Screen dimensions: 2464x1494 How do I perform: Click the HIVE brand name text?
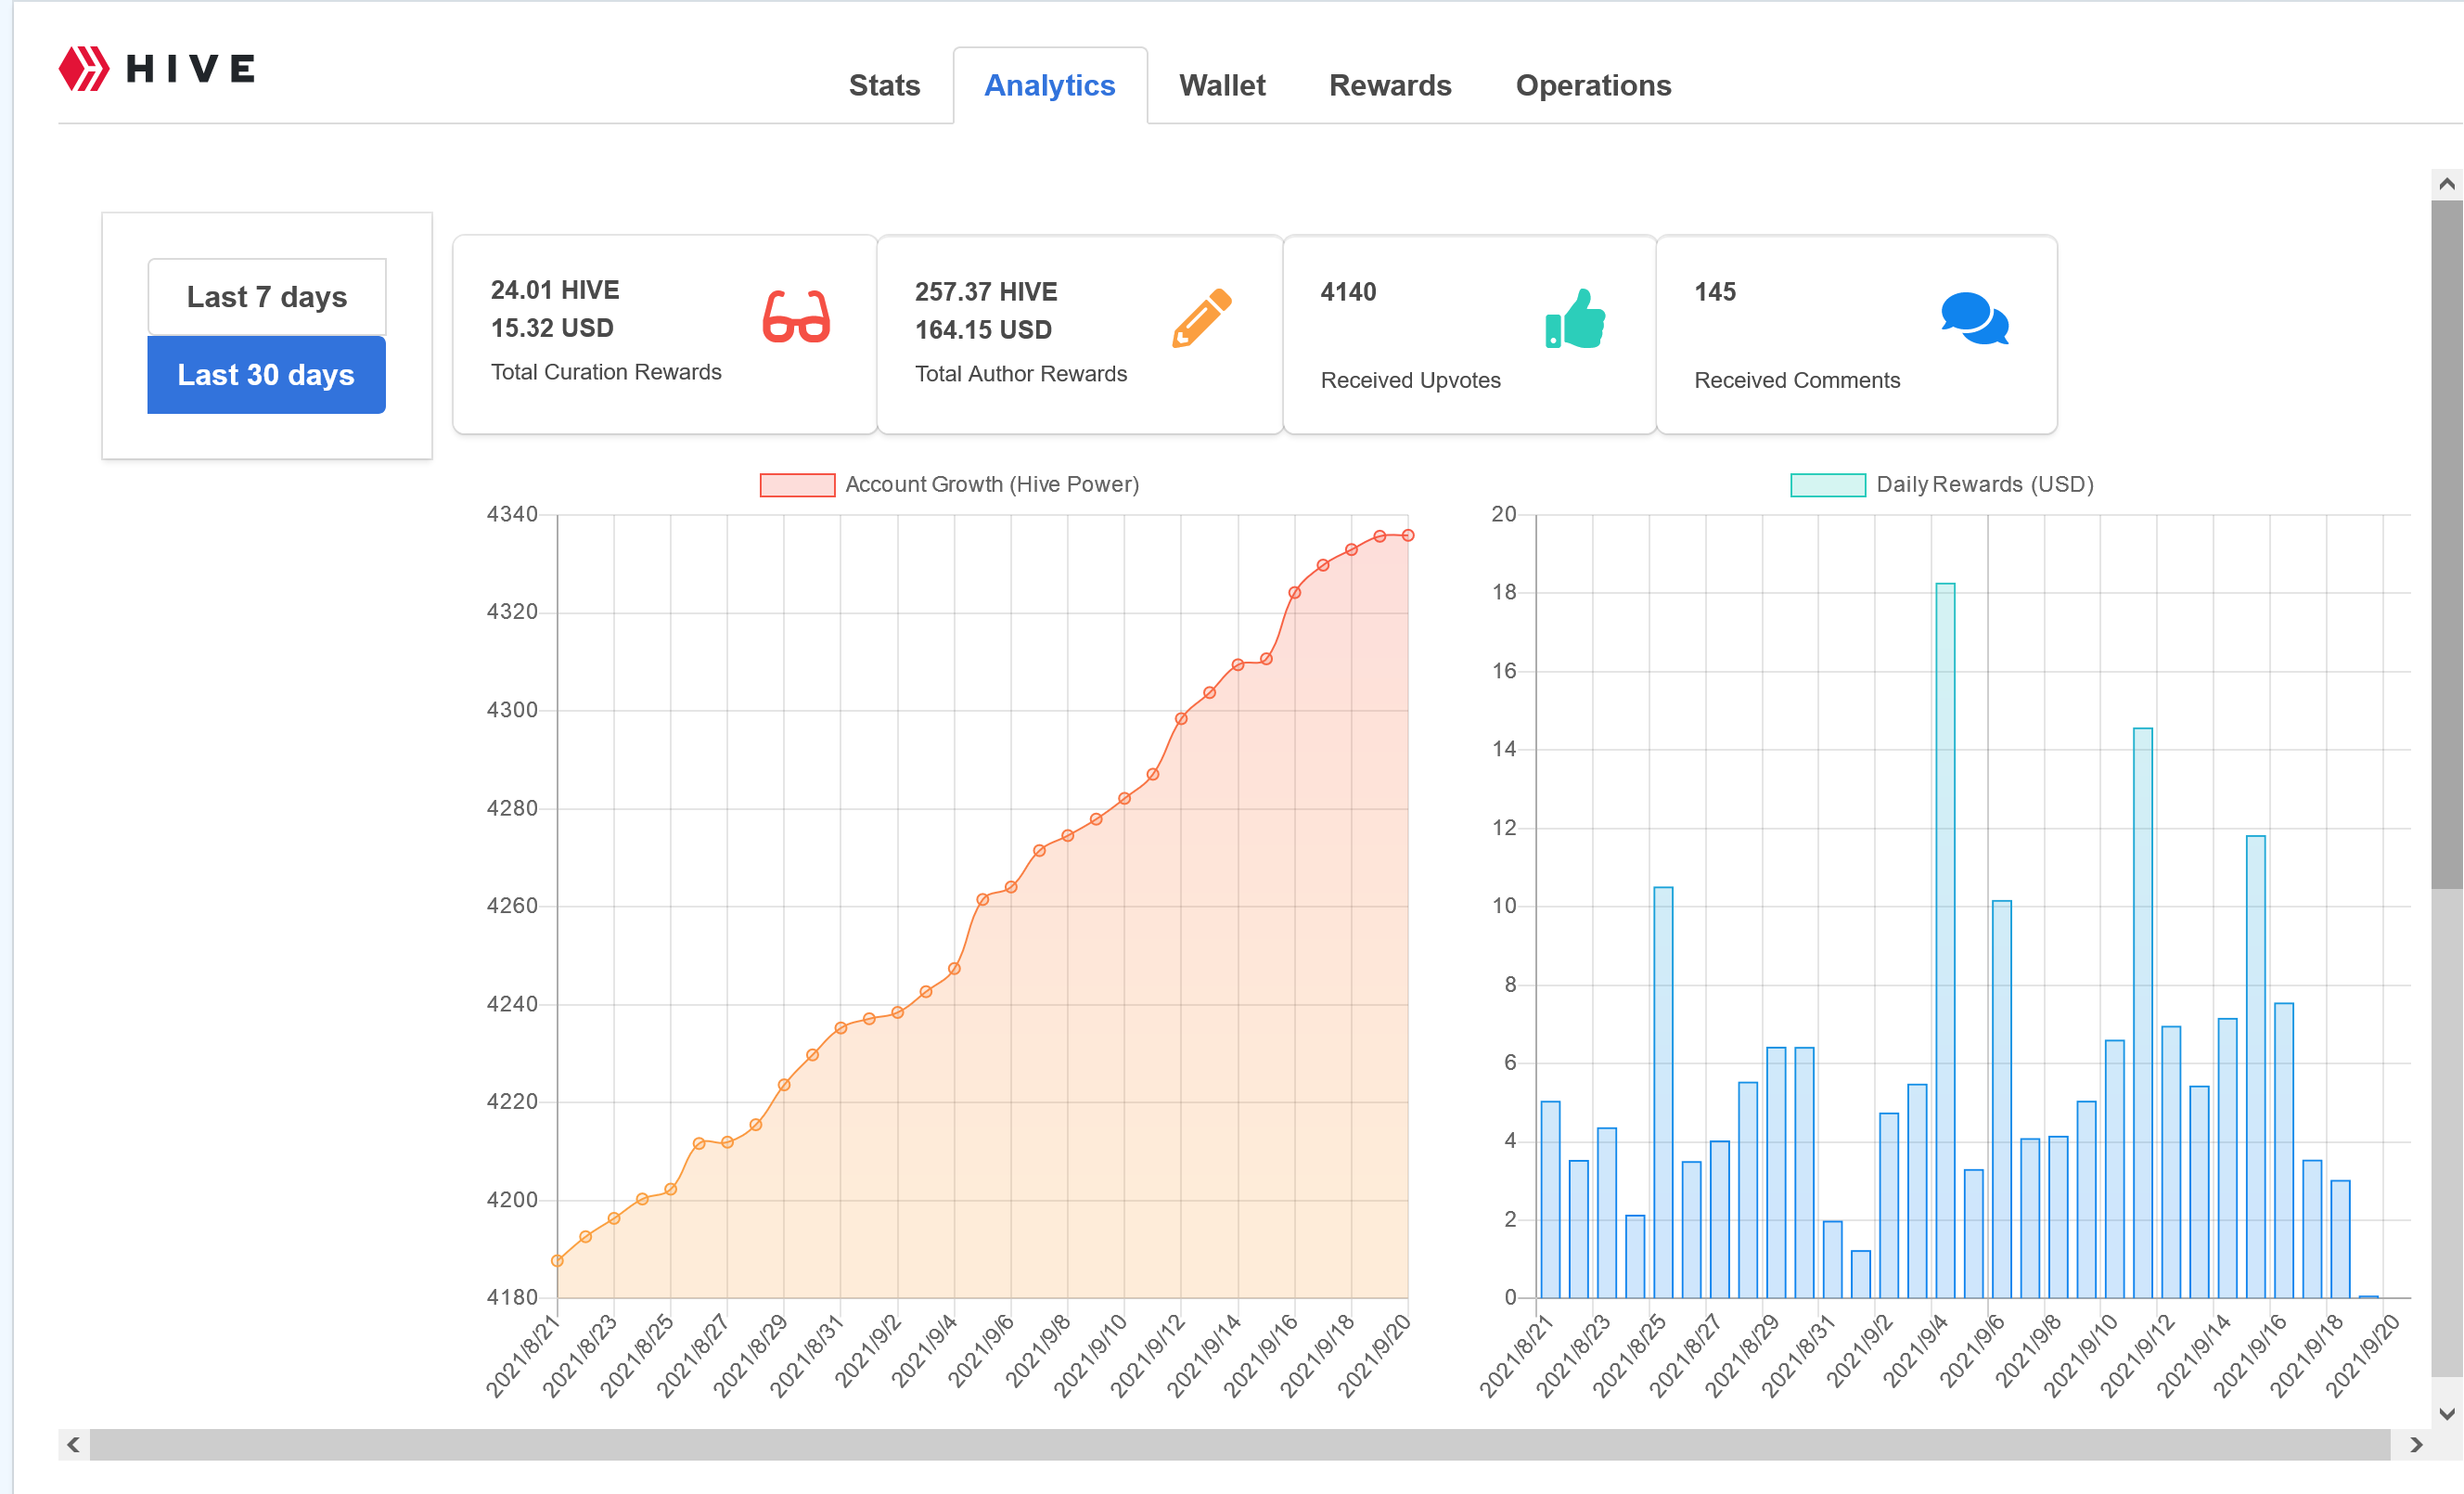[x=190, y=69]
